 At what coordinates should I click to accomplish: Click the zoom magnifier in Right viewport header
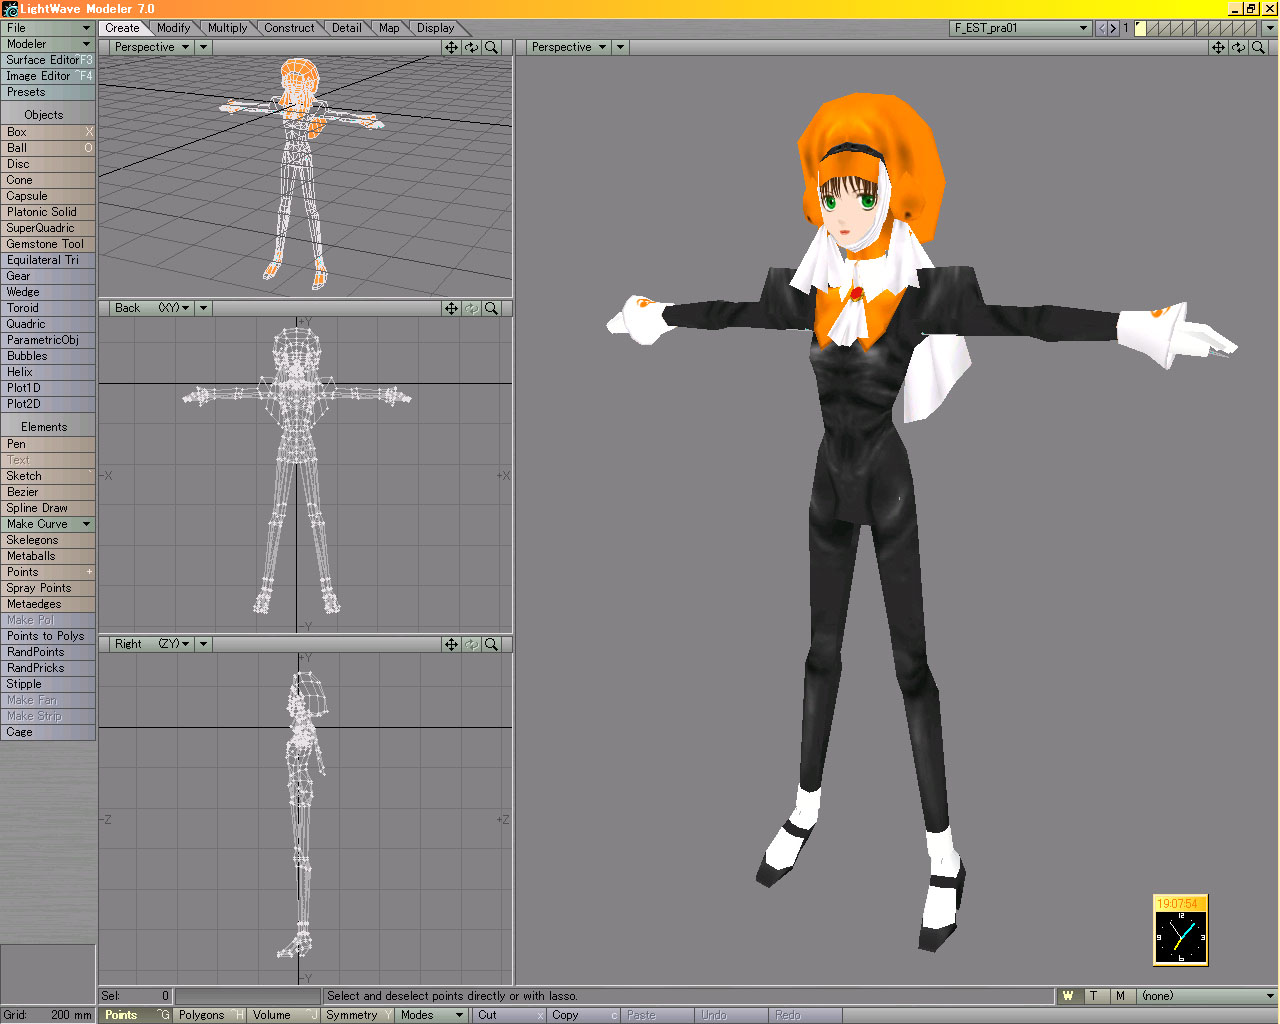pyautogui.click(x=491, y=644)
